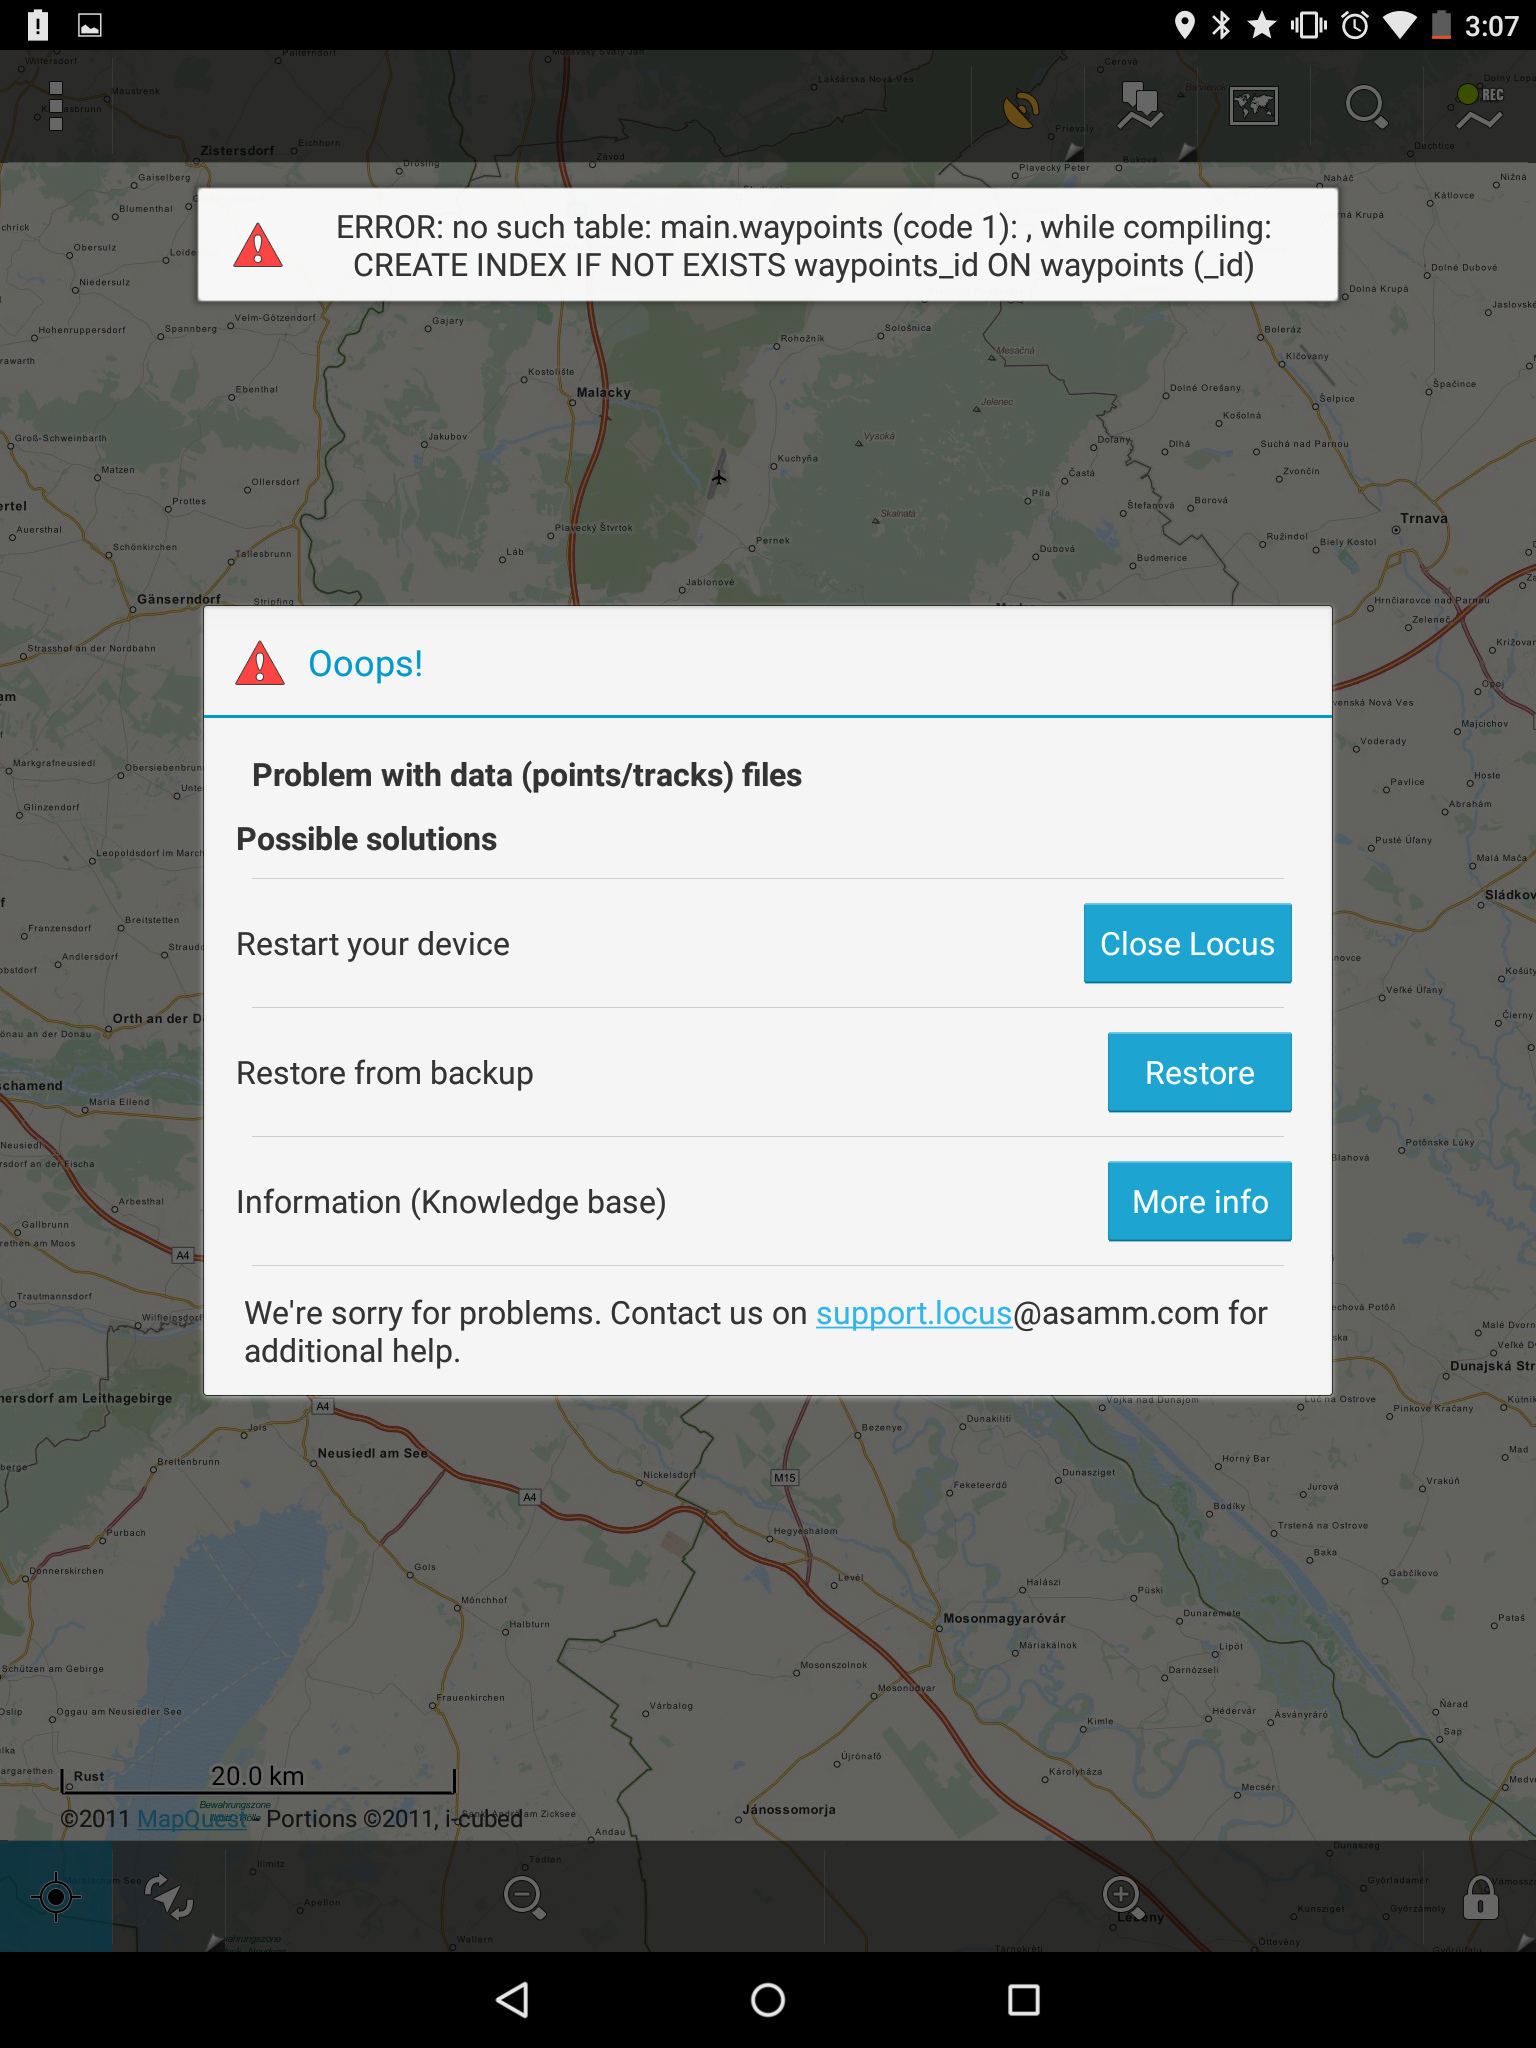Tap the location pin status bar icon
Image resolution: width=1536 pixels, height=2048 pixels.
[x=1184, y=25]
